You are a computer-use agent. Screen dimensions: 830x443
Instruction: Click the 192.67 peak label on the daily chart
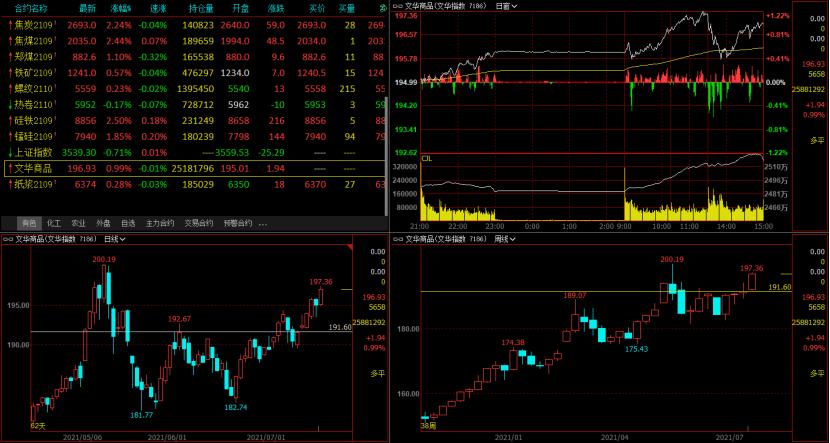[x=179, y=319]
